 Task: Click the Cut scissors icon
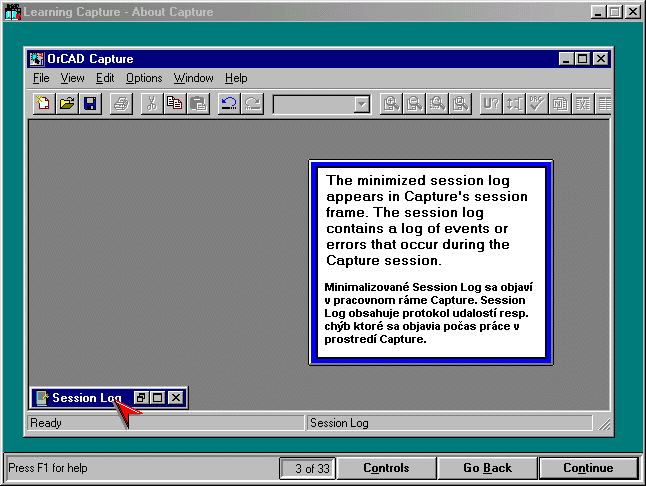click(151, 103)
